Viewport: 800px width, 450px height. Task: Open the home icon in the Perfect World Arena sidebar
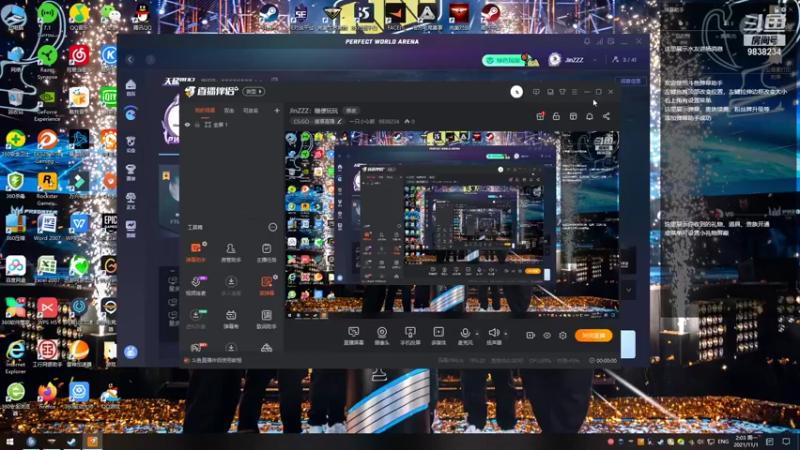tap(131, 87)
